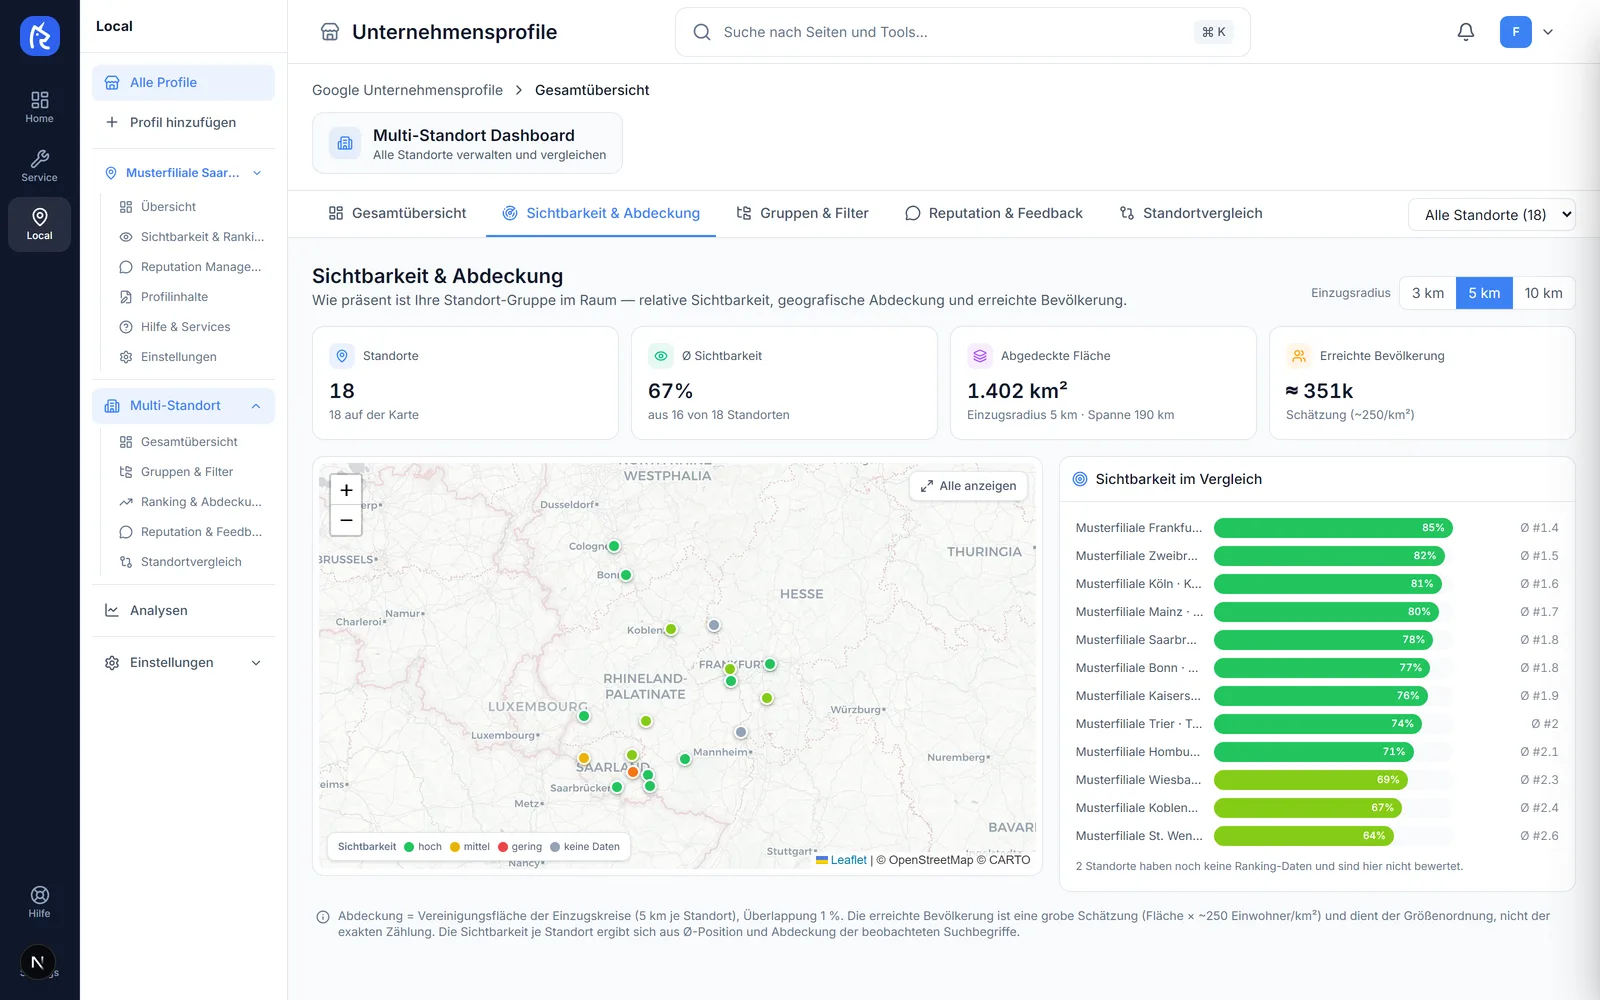Go to Home in the left rail
This screenshot has height=1000, width=1600.
pyautogui.click(x=40, y=106)
